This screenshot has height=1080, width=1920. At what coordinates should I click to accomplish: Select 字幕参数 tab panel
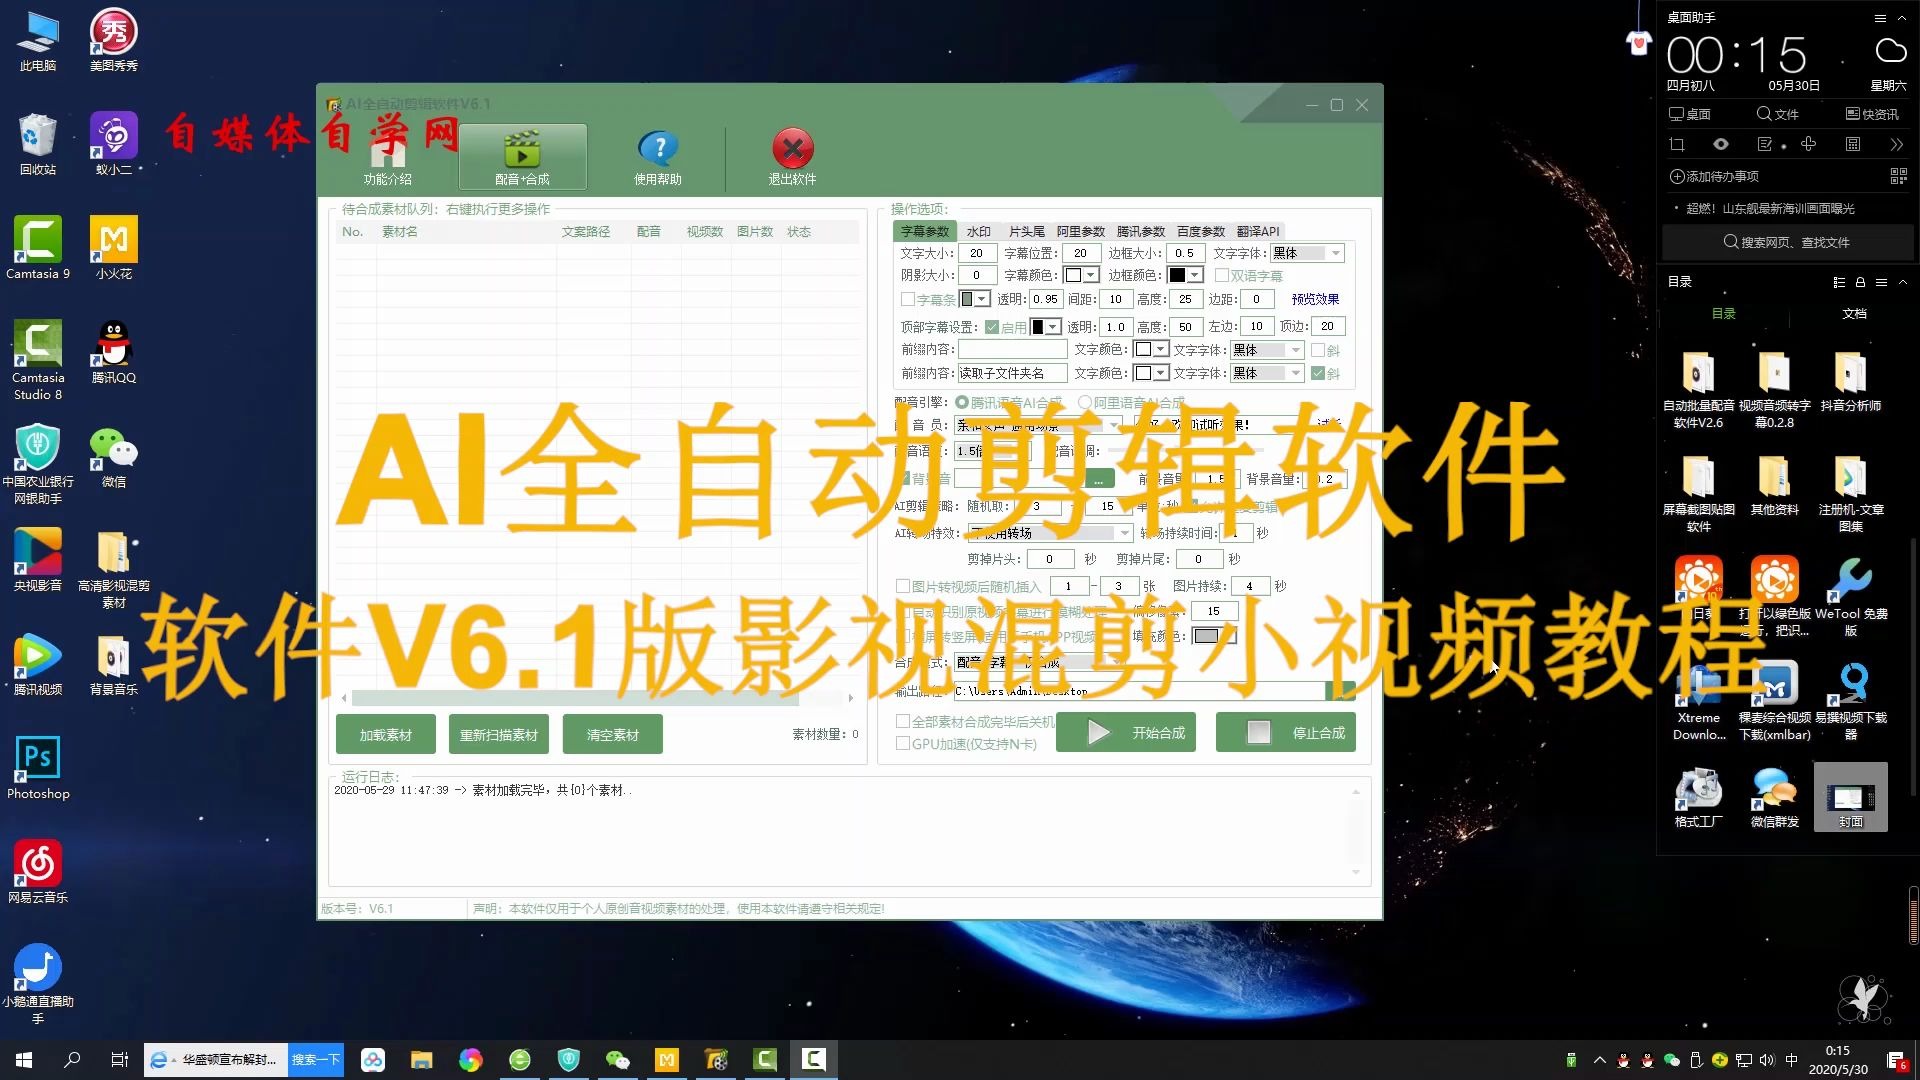pos(924,231)
